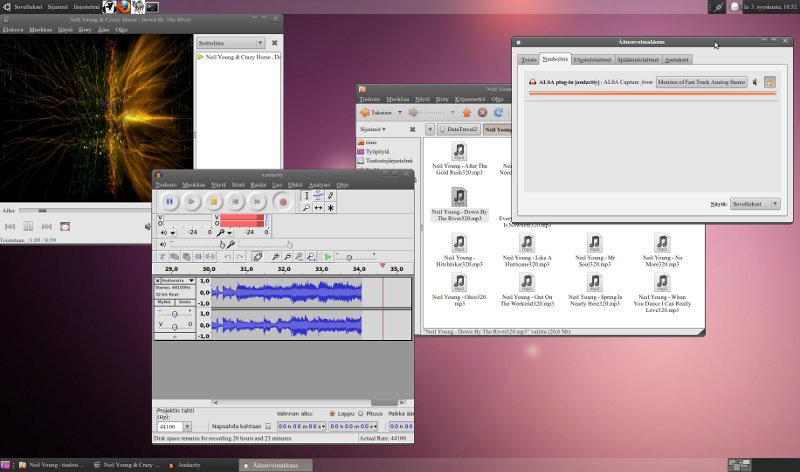The height and width of the screenshot is (472, 800).
Task: Click green Play-at-speed button in Audacity
Action: 328,257
